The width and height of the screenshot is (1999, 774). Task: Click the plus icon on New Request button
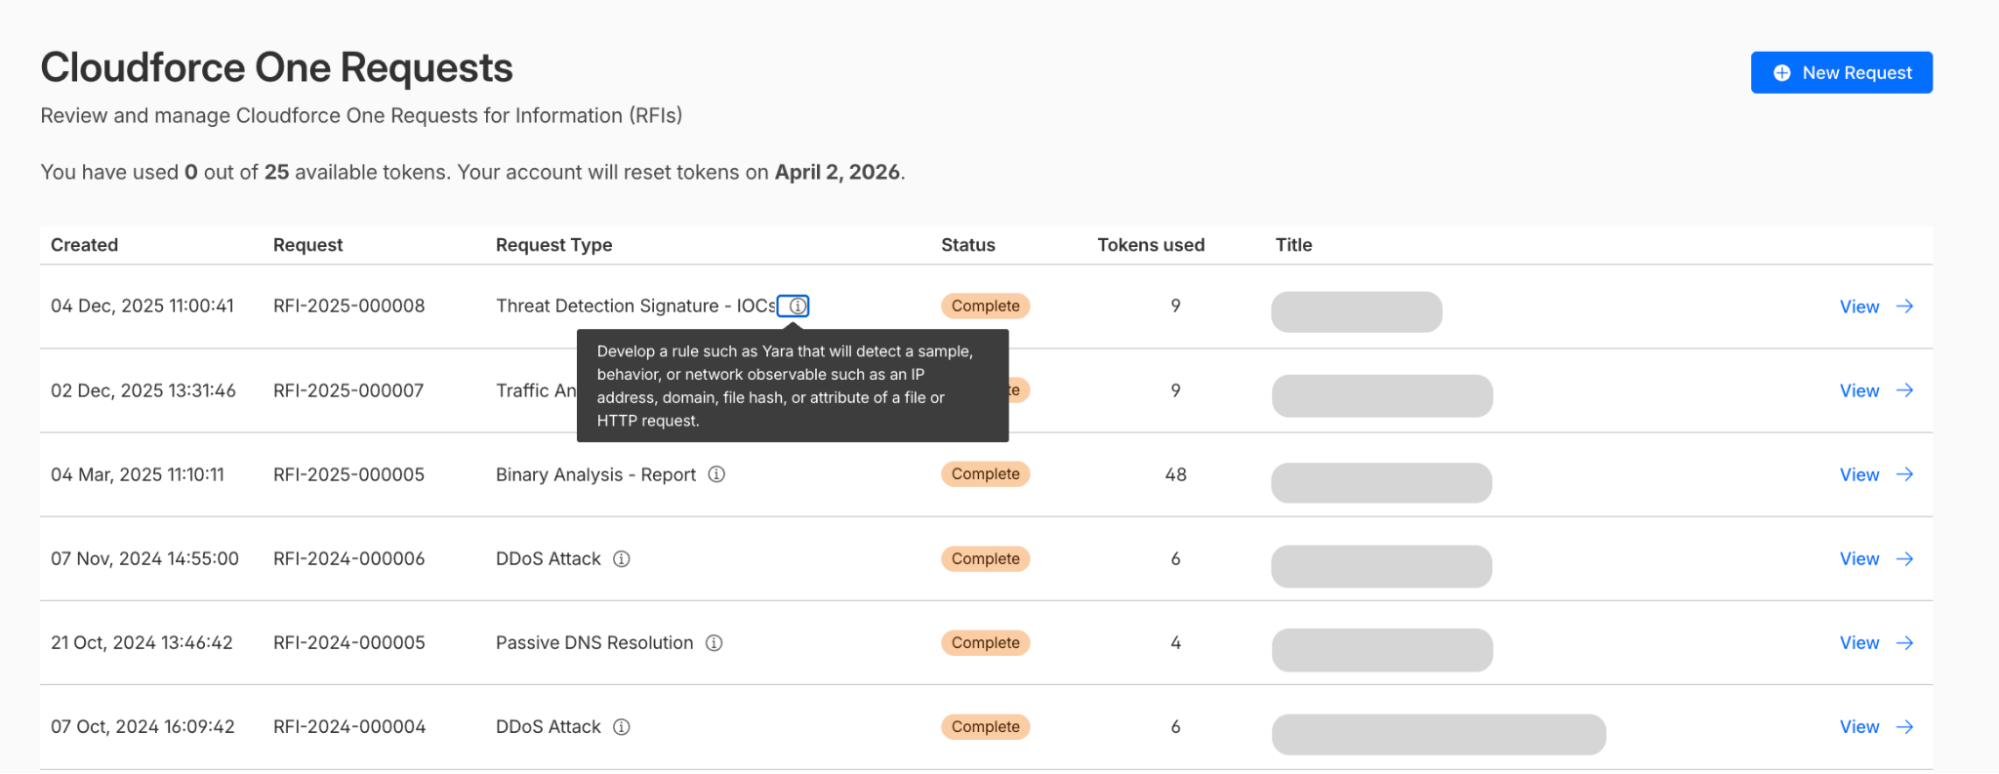(x=1781, y=73)
